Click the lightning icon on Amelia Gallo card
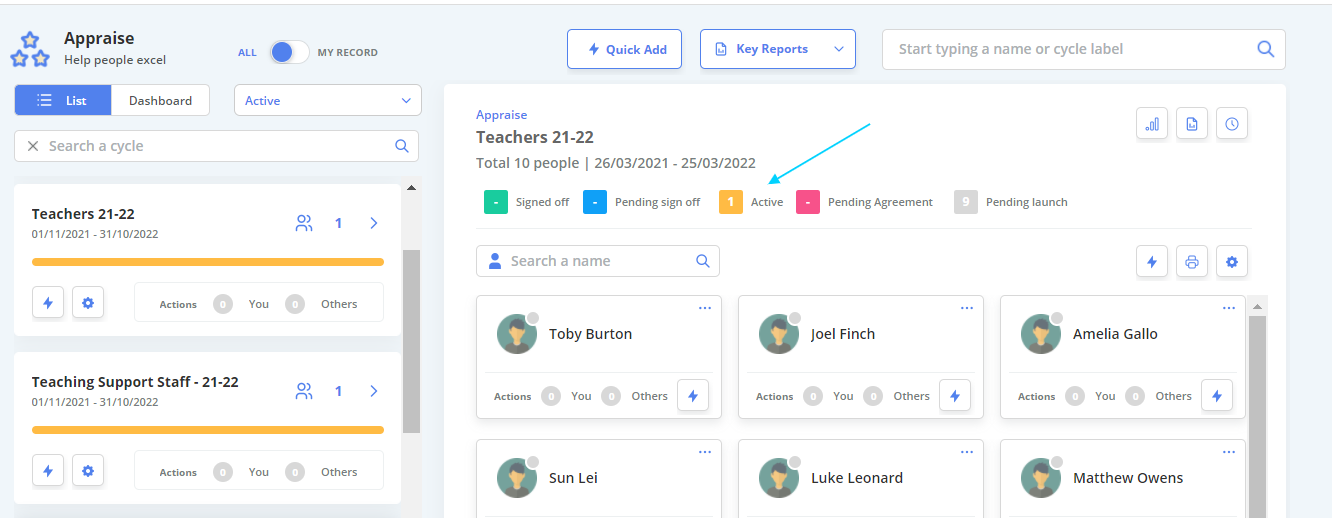Viewport: 1332px width, 518px height. click(x=1217, y=396)
